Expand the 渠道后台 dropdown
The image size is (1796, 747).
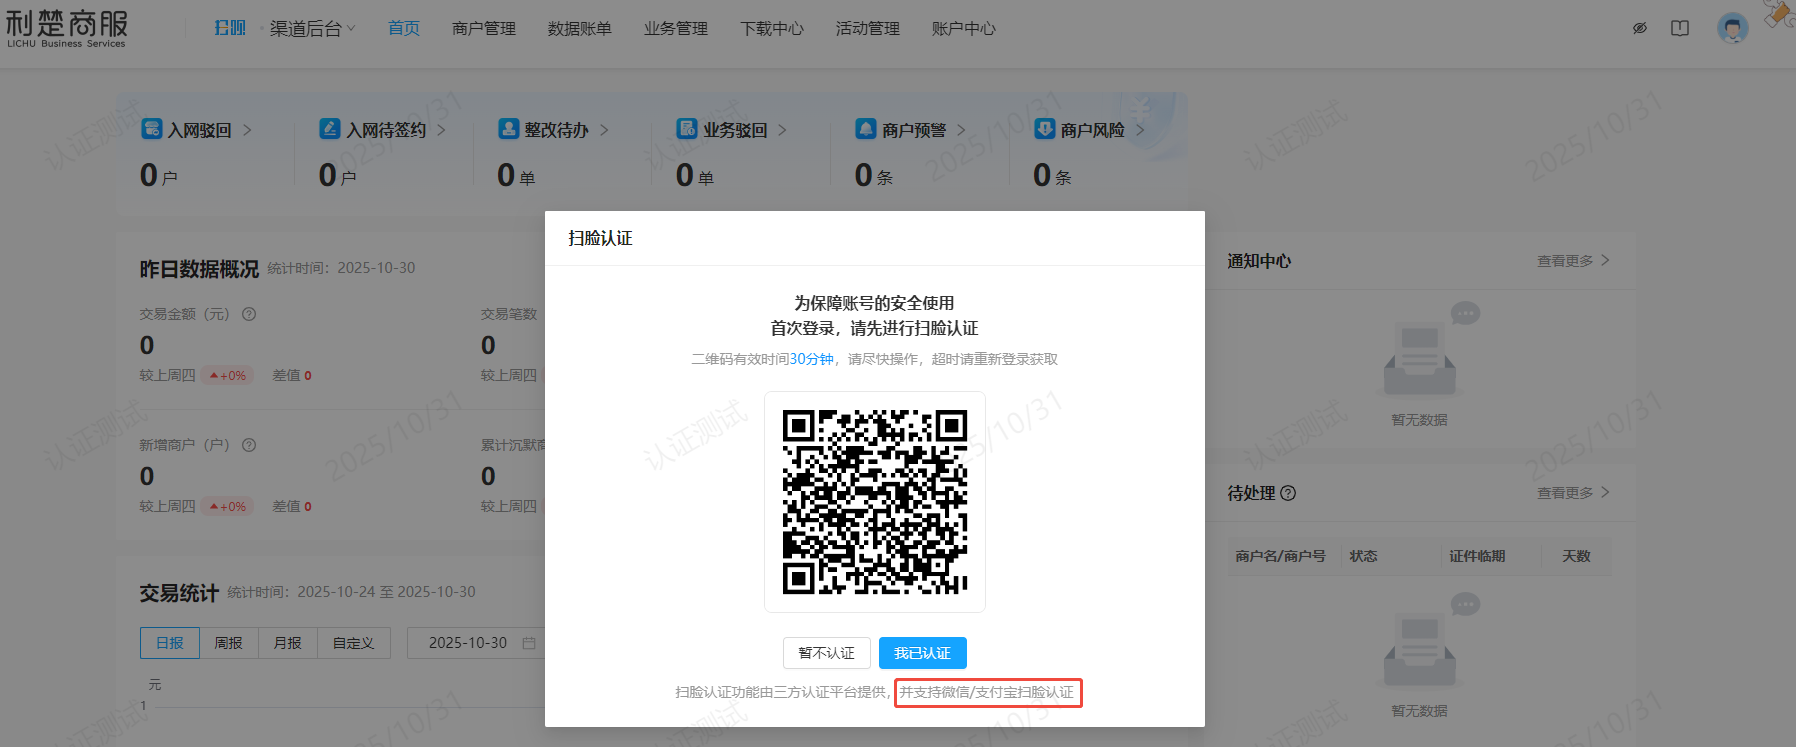[312, 29]
